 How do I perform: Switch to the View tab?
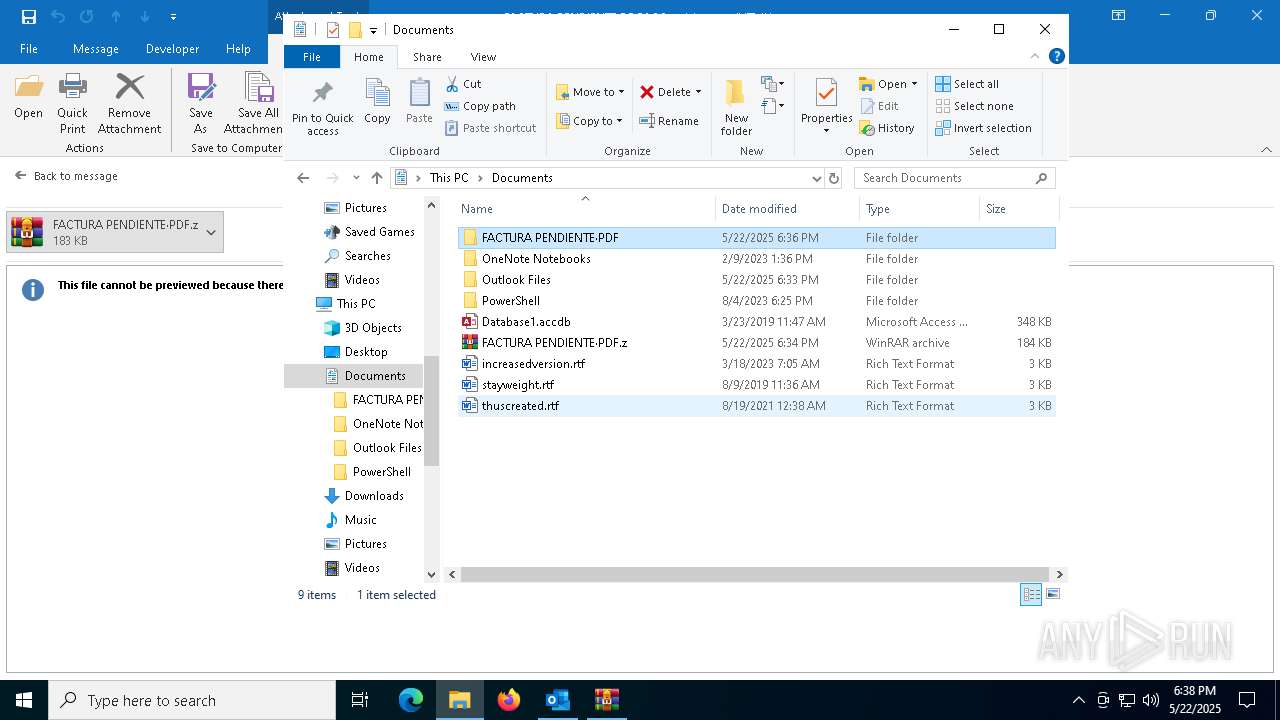pyautogui.click(x=483, y=57)
